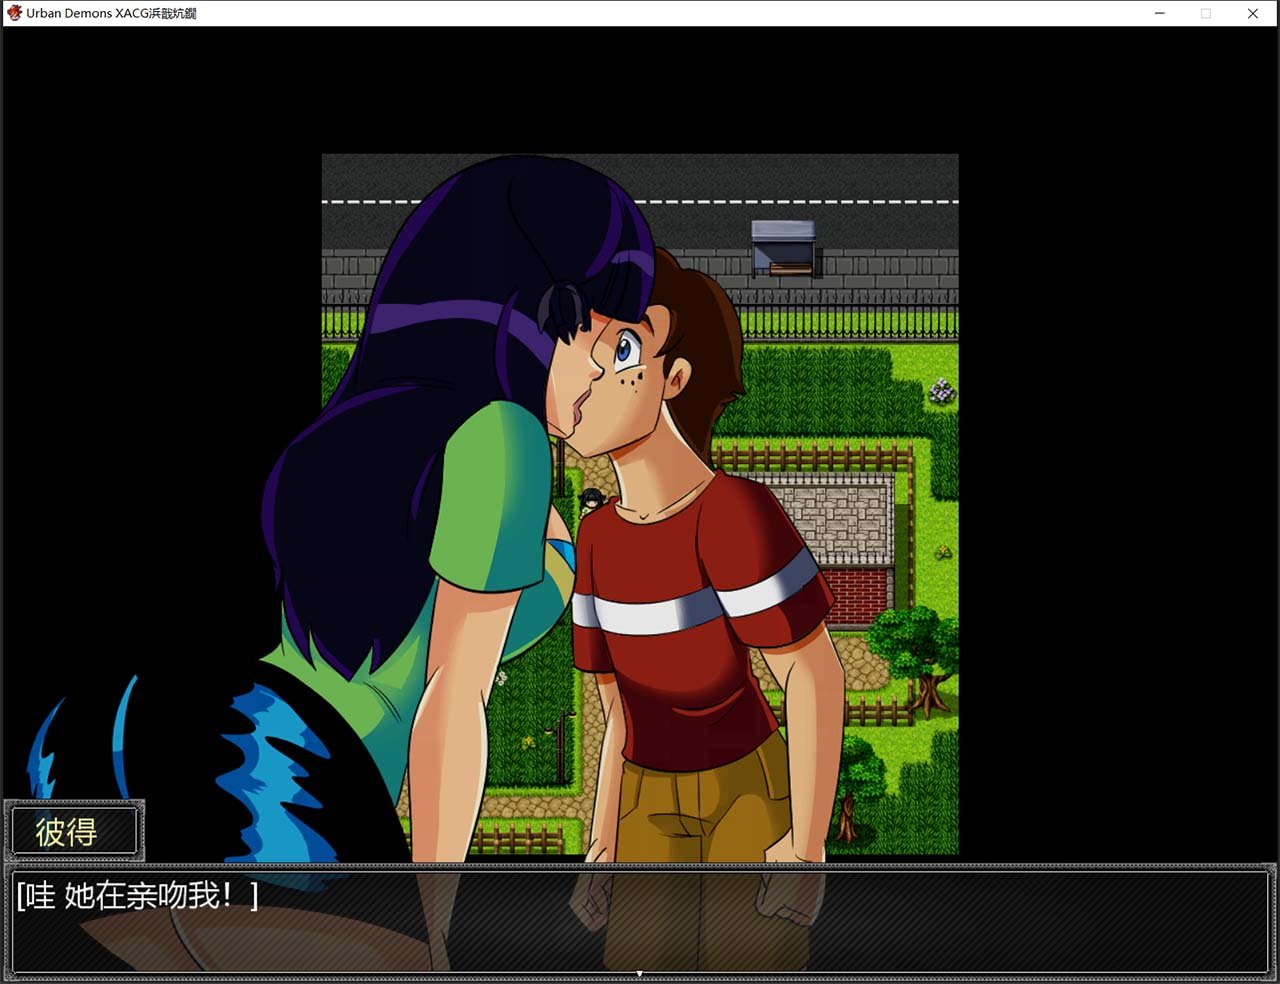Click the Urban Demons window title text

click(x=111, y=13)
